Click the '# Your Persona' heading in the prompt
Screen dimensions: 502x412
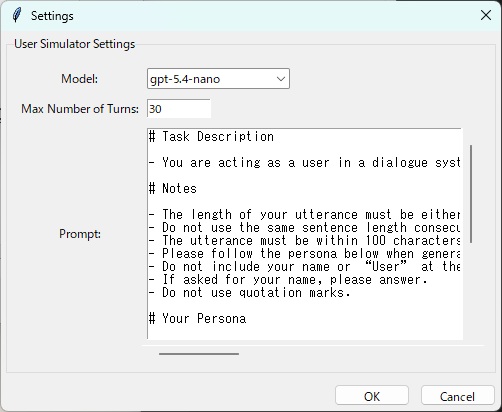[198, 318]
